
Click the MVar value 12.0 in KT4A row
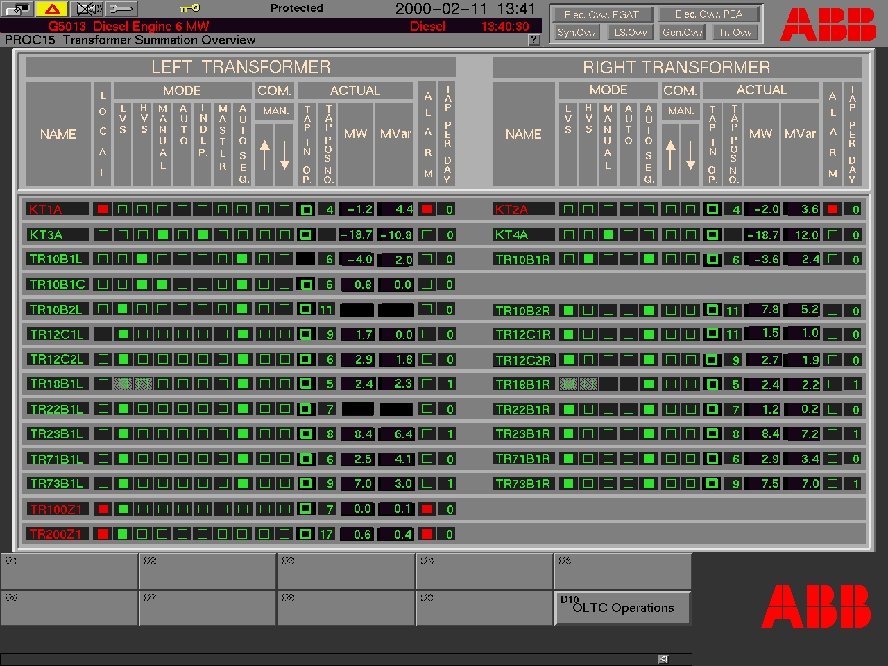[x=801, y=234]
